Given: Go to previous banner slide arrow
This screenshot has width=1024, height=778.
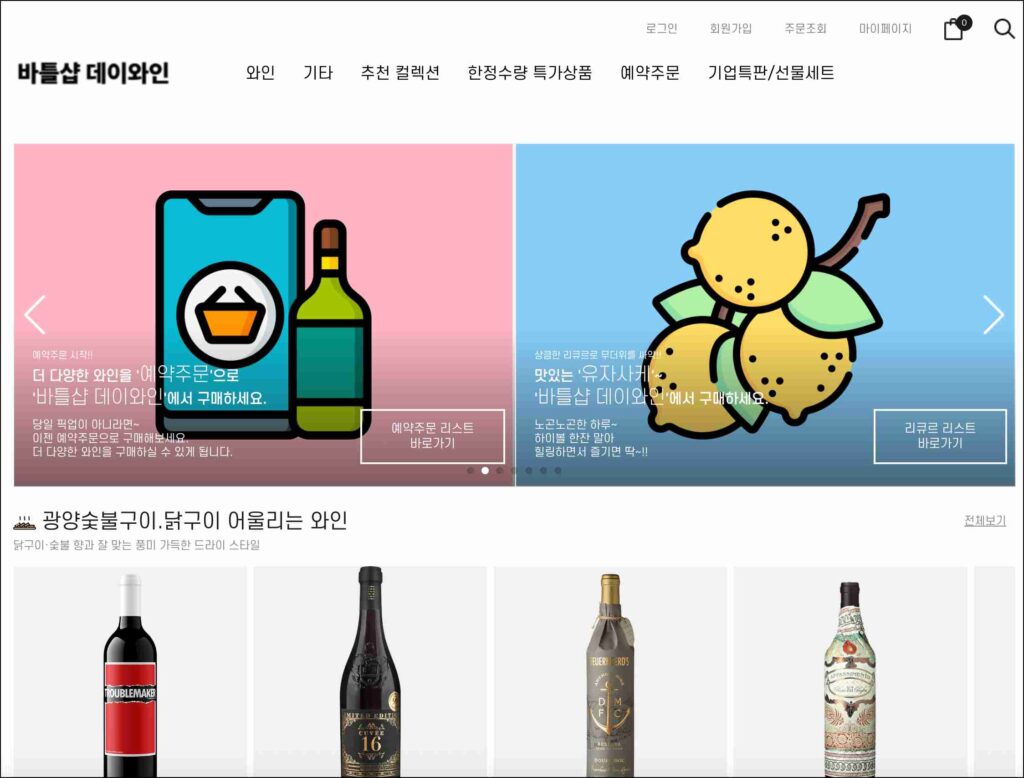Looking at the screenshot, I should (35, 314).
